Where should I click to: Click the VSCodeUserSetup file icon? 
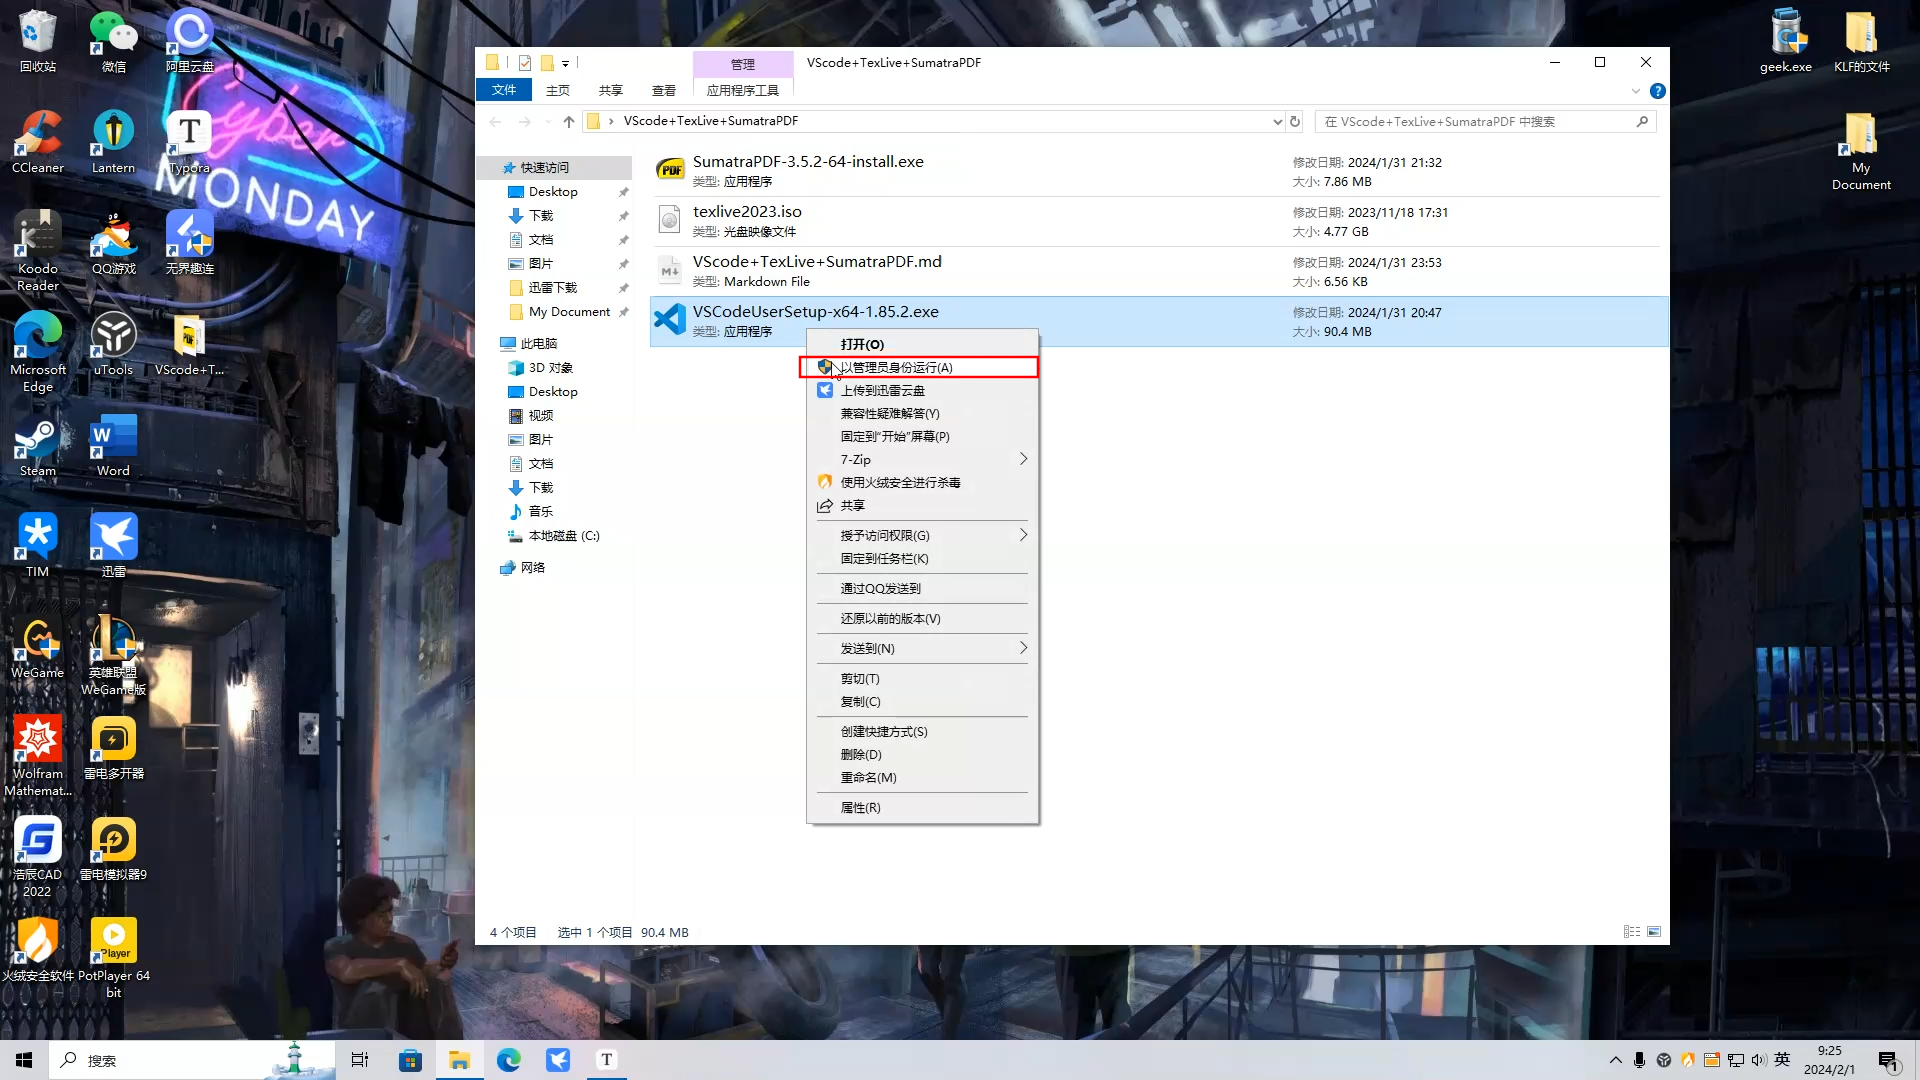pos(669,320)
